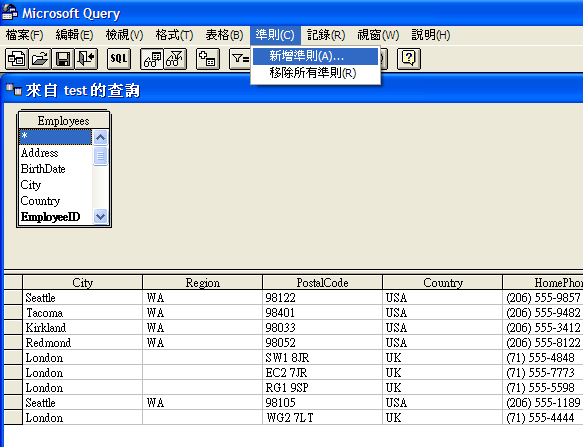Click the PostalCode column header
583x447 pixels.
[x=322, y=283]
